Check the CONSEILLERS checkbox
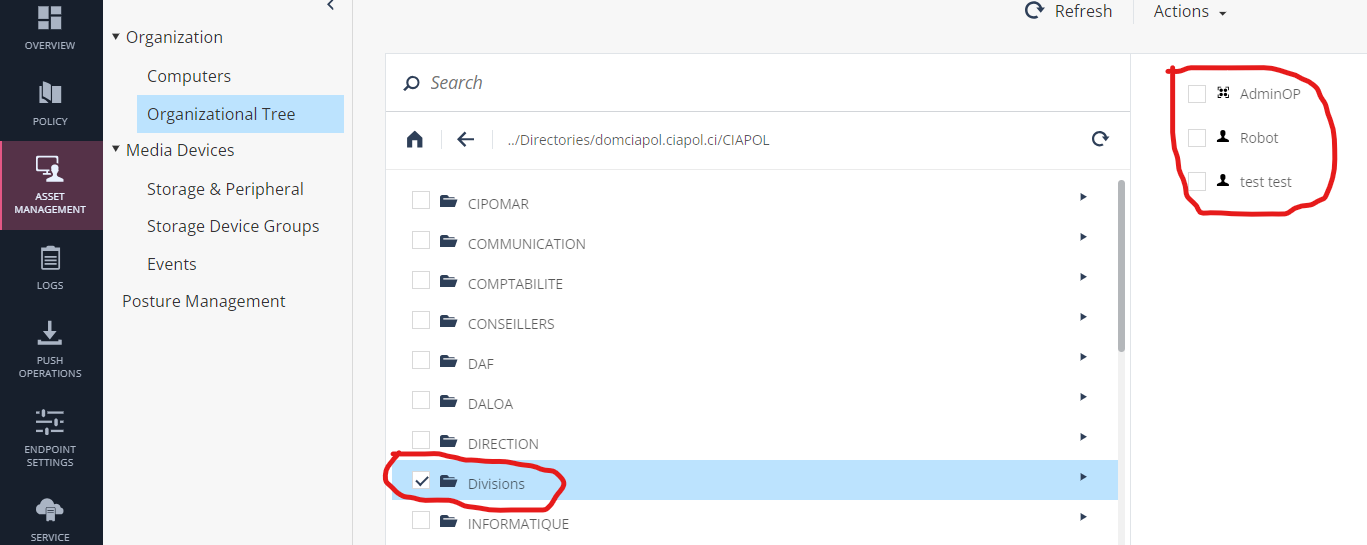This screenshot has width=1367, height=545. coord(421,321)
